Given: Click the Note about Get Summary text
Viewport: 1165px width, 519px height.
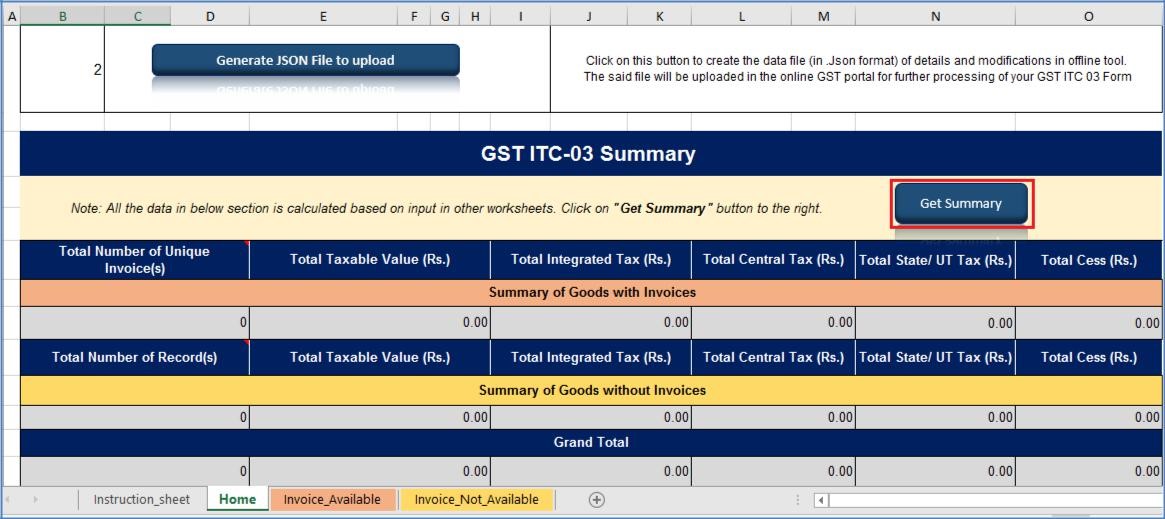Looking at the screenshot, I should tap(447, 209).
